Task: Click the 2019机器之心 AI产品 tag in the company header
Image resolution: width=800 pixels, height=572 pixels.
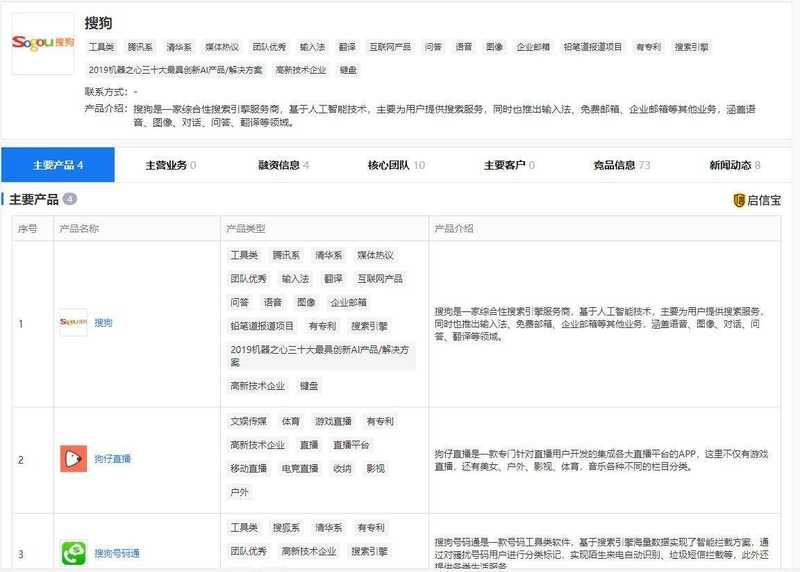Action: (x=175, y=70)
